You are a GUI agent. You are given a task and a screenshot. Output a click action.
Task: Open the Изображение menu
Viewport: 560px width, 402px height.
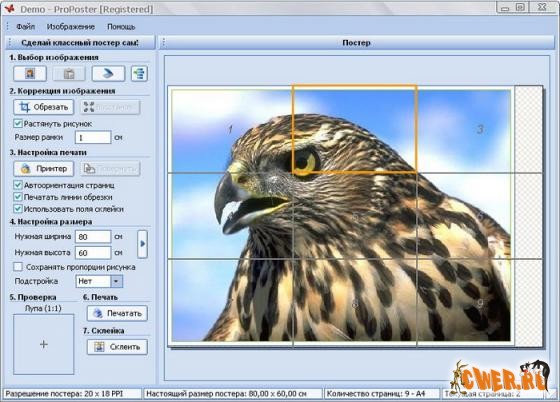(x=71, y=27)
